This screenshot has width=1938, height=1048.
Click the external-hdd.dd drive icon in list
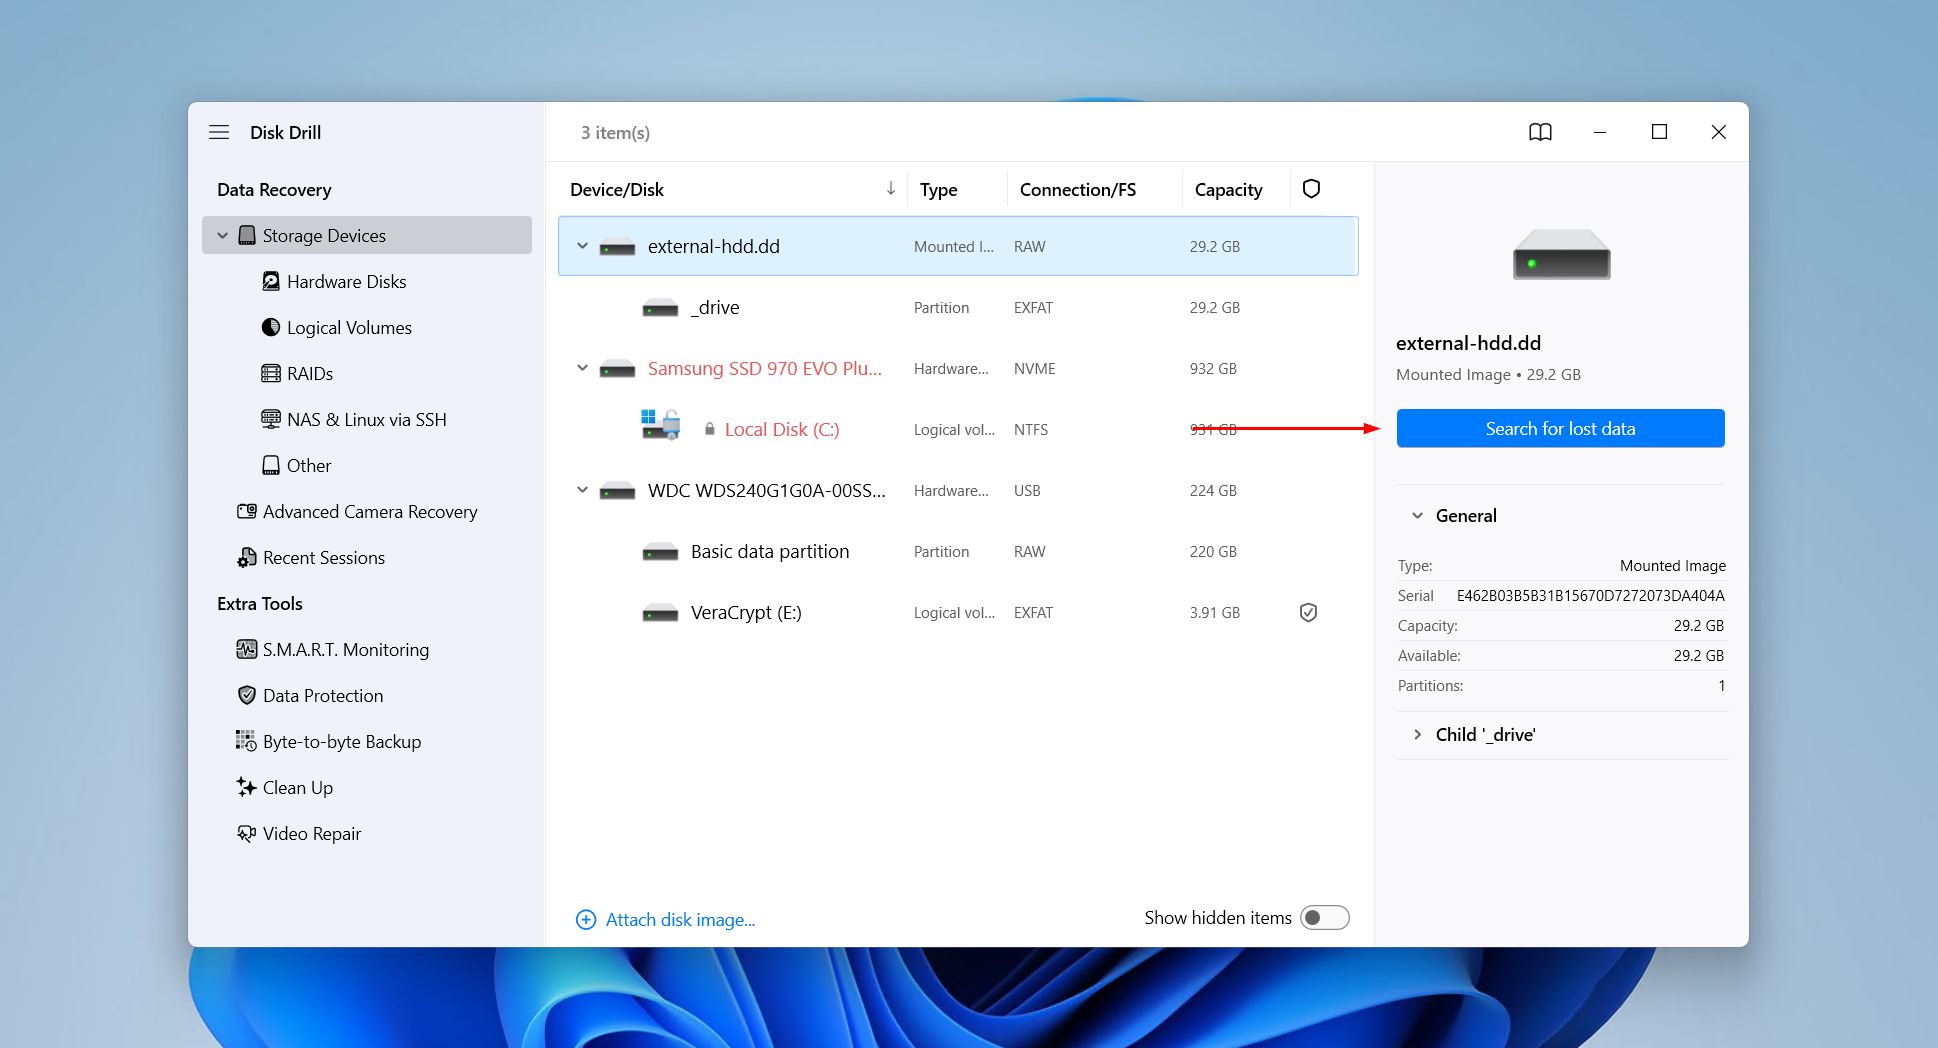[617, 247]
